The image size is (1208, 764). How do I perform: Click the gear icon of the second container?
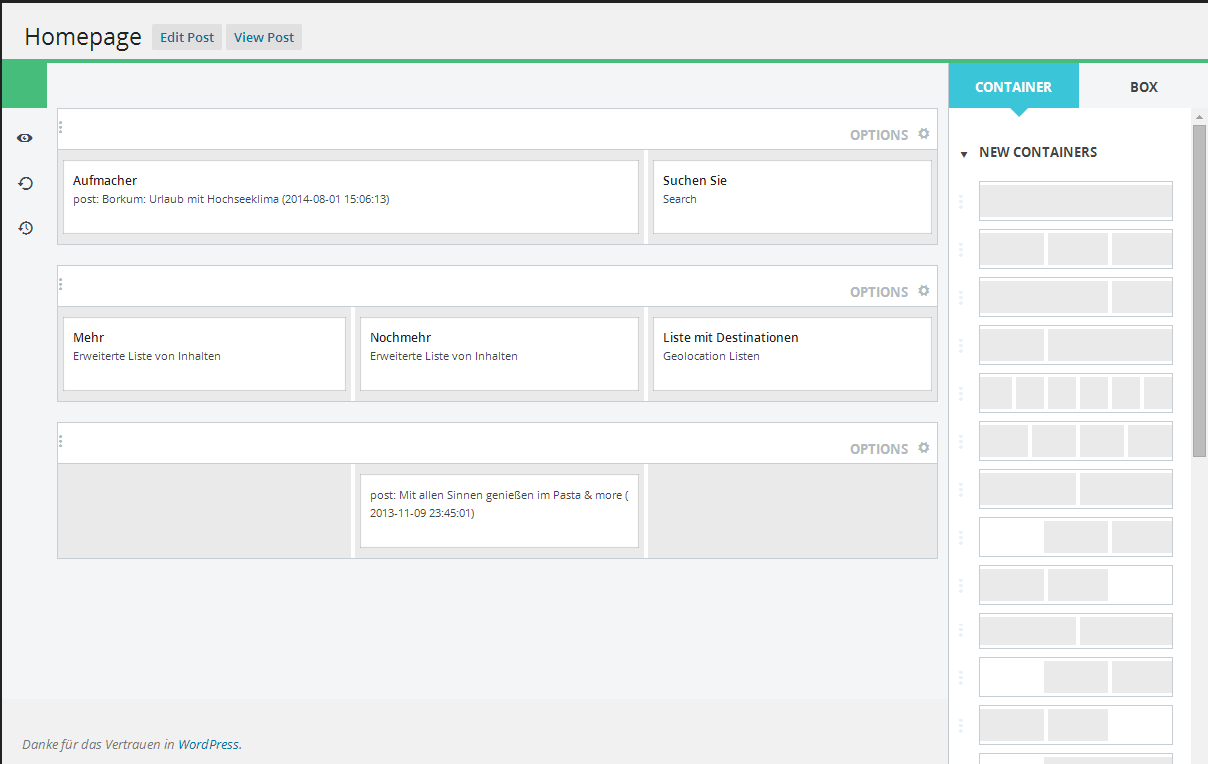pyautogui.click(x=924, y=291)
